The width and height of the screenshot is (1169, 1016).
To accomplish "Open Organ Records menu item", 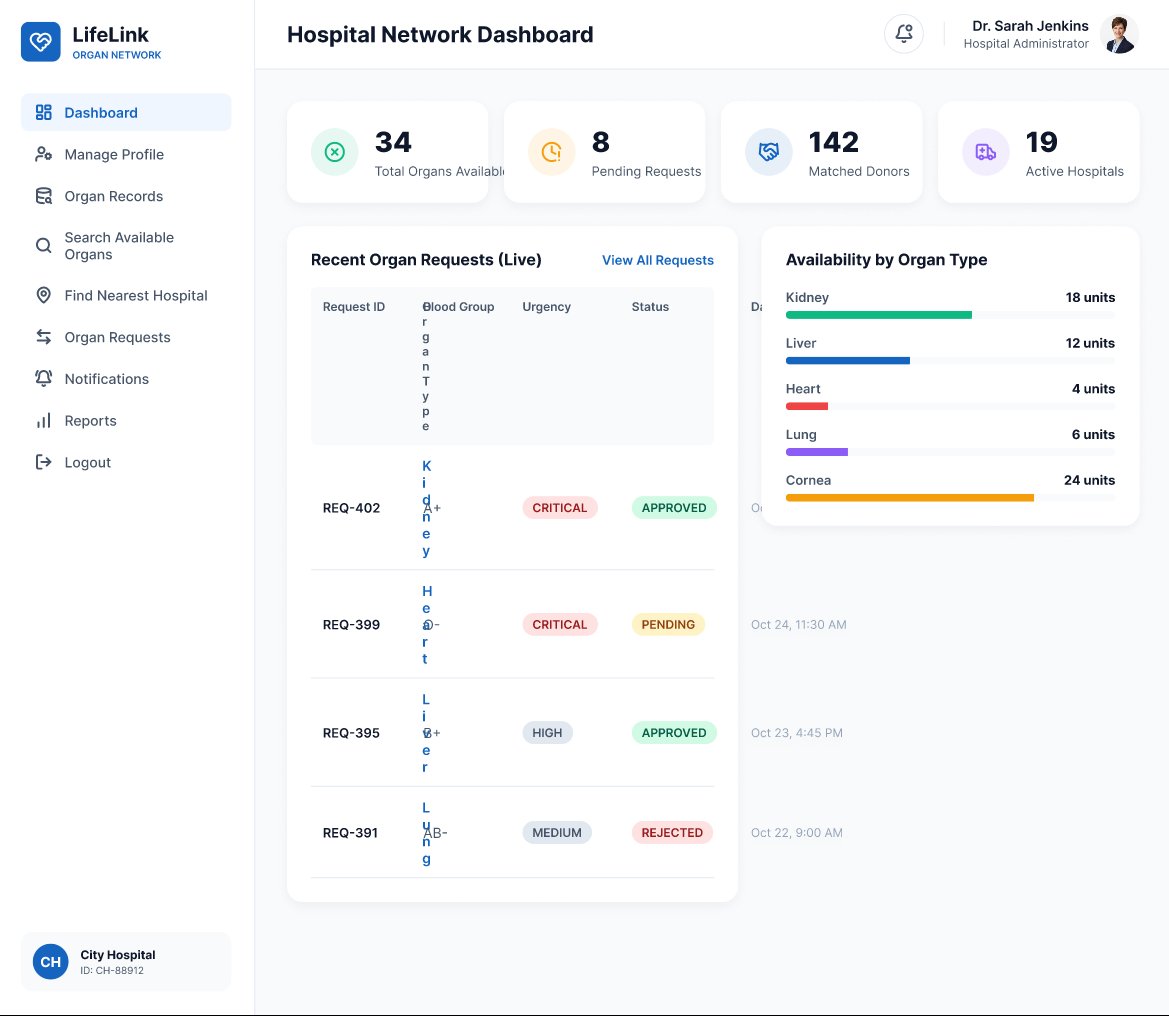I will tap(126, 196).
